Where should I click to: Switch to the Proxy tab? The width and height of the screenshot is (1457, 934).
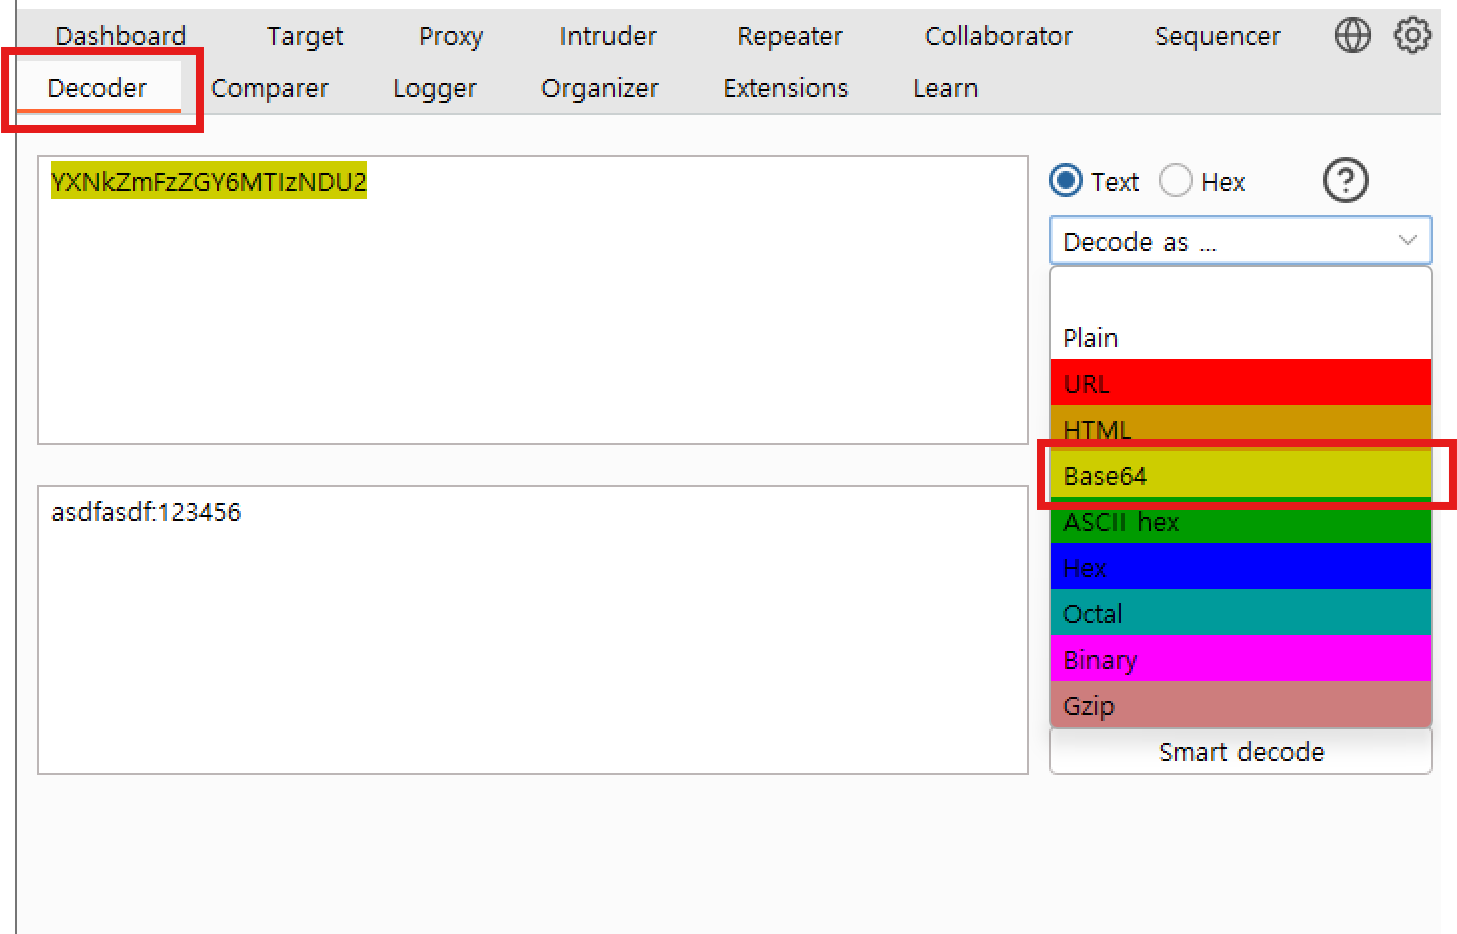click(x=451, y=36)
